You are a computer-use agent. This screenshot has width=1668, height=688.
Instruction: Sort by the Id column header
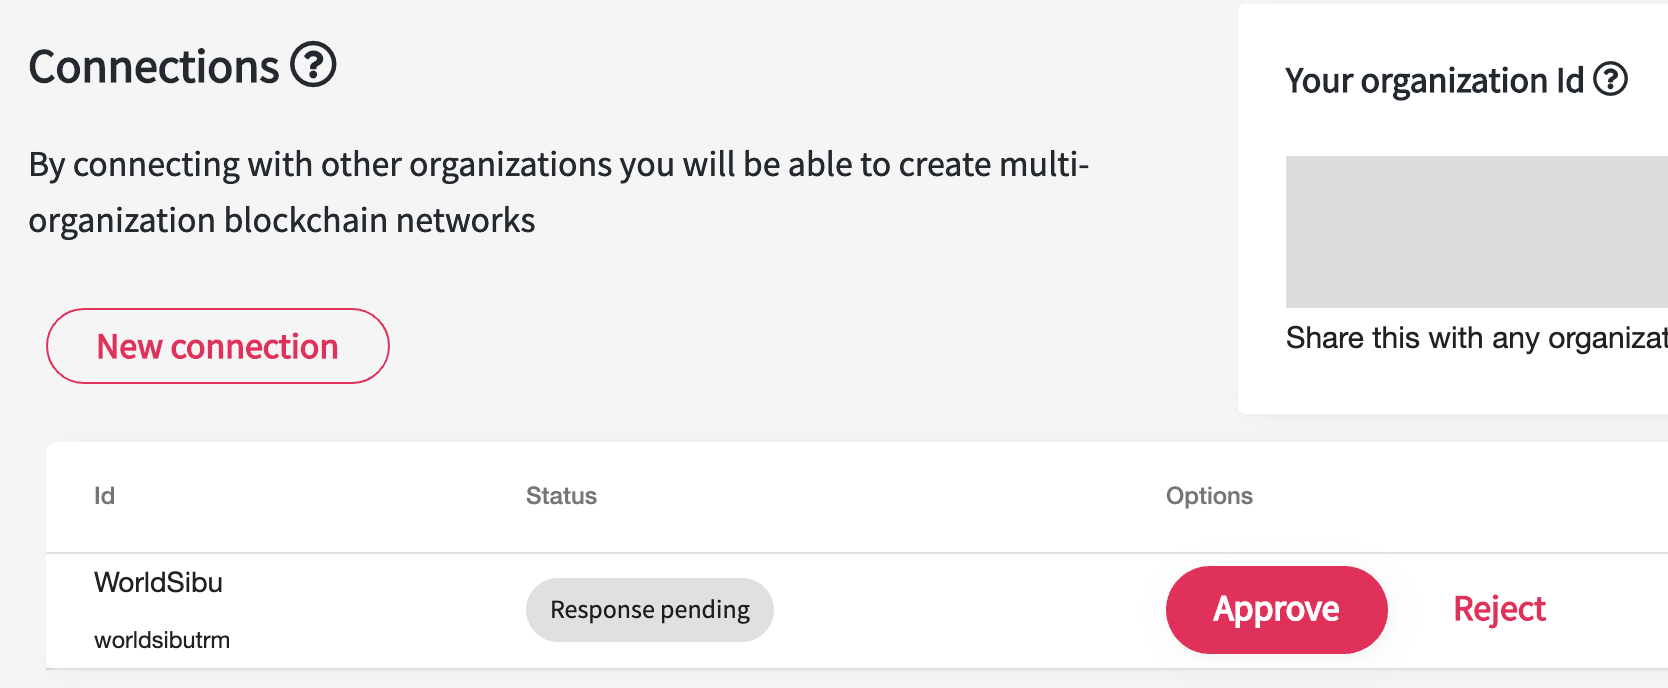coord(104,496)
